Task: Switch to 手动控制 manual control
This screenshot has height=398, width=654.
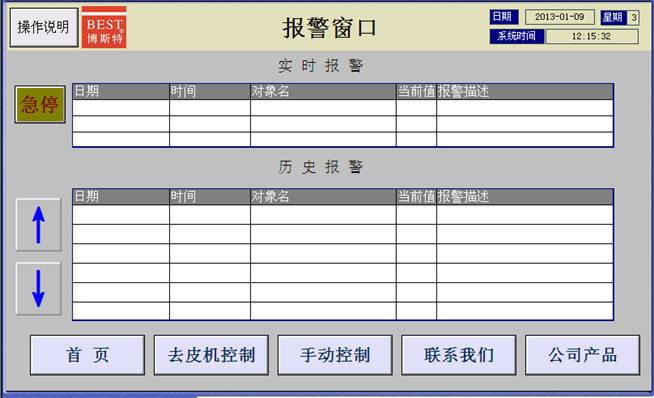Action: [335, 355]
